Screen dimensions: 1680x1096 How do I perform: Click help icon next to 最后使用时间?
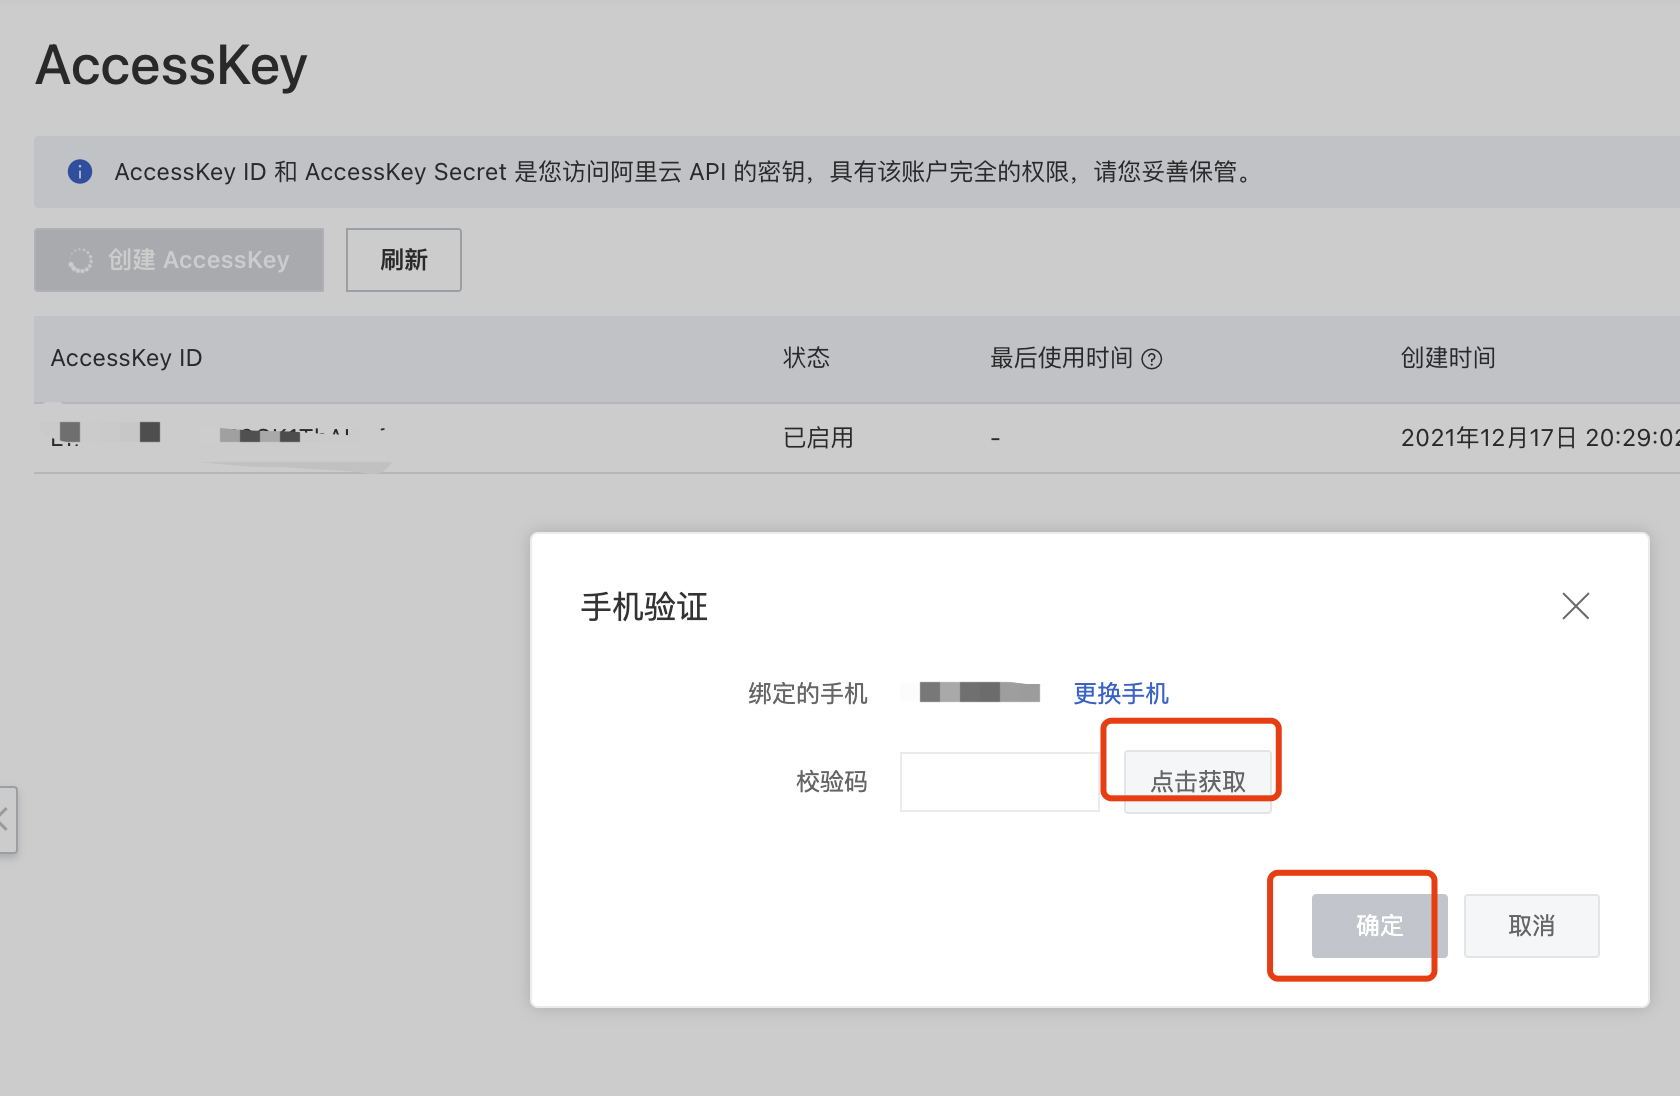tap(1152, 359)
